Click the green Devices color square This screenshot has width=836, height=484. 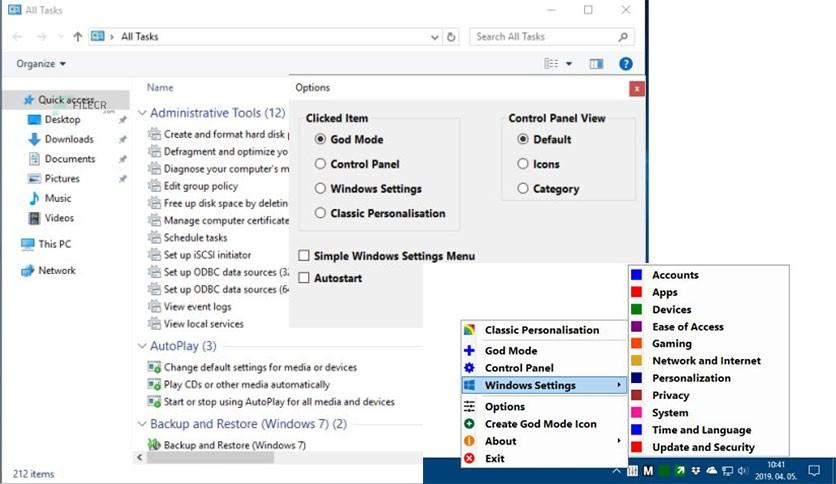[637, 310]
